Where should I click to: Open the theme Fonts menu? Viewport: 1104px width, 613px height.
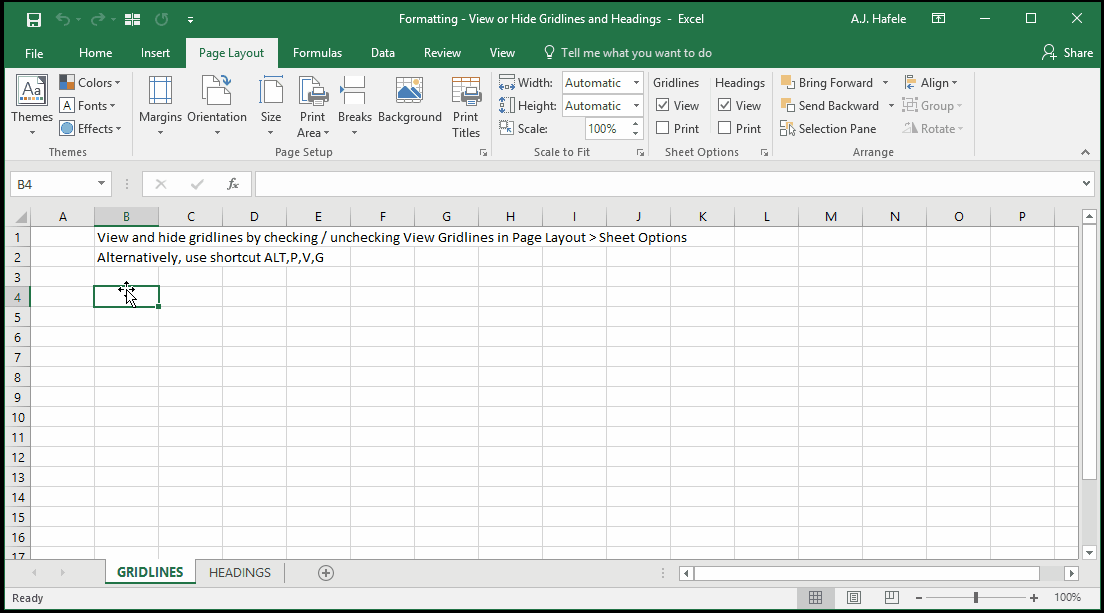(x=88, y=106)
